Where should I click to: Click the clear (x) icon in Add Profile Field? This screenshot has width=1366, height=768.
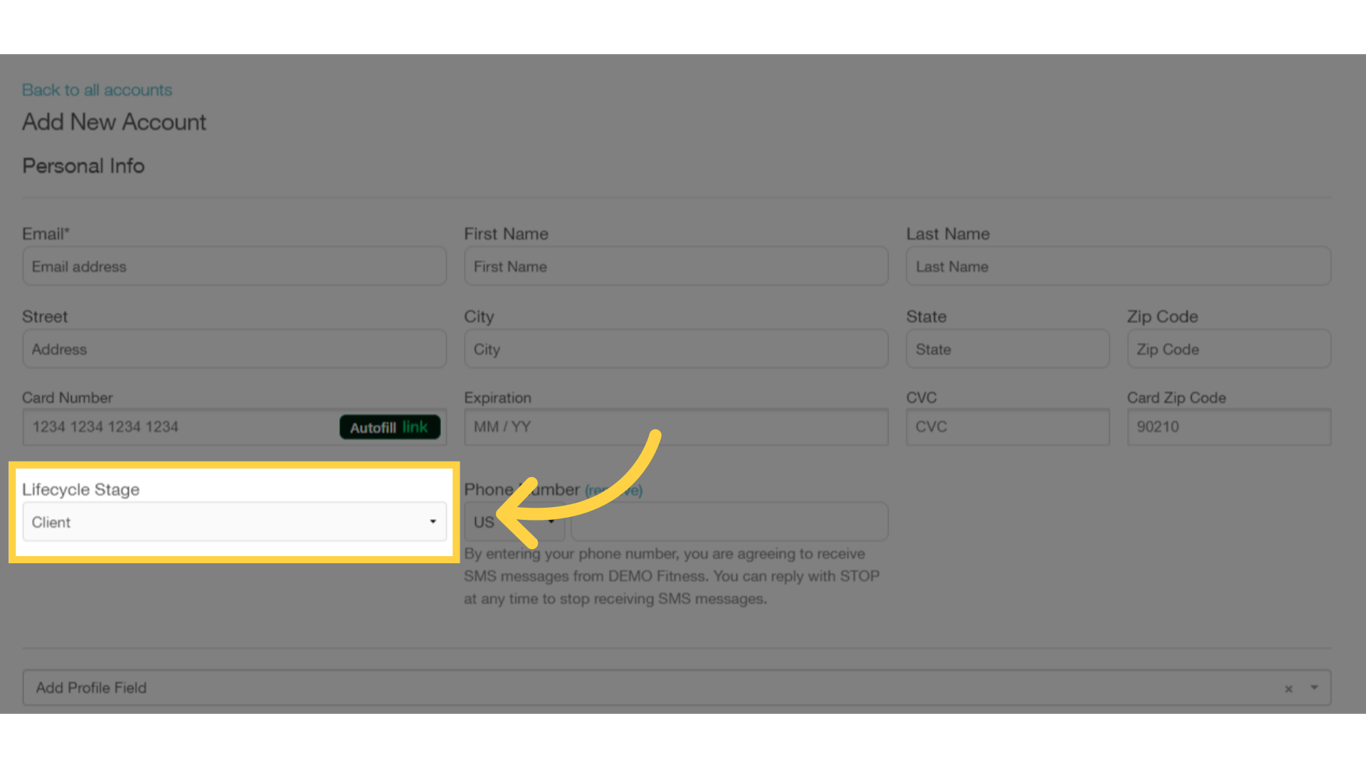[1288, 688]
